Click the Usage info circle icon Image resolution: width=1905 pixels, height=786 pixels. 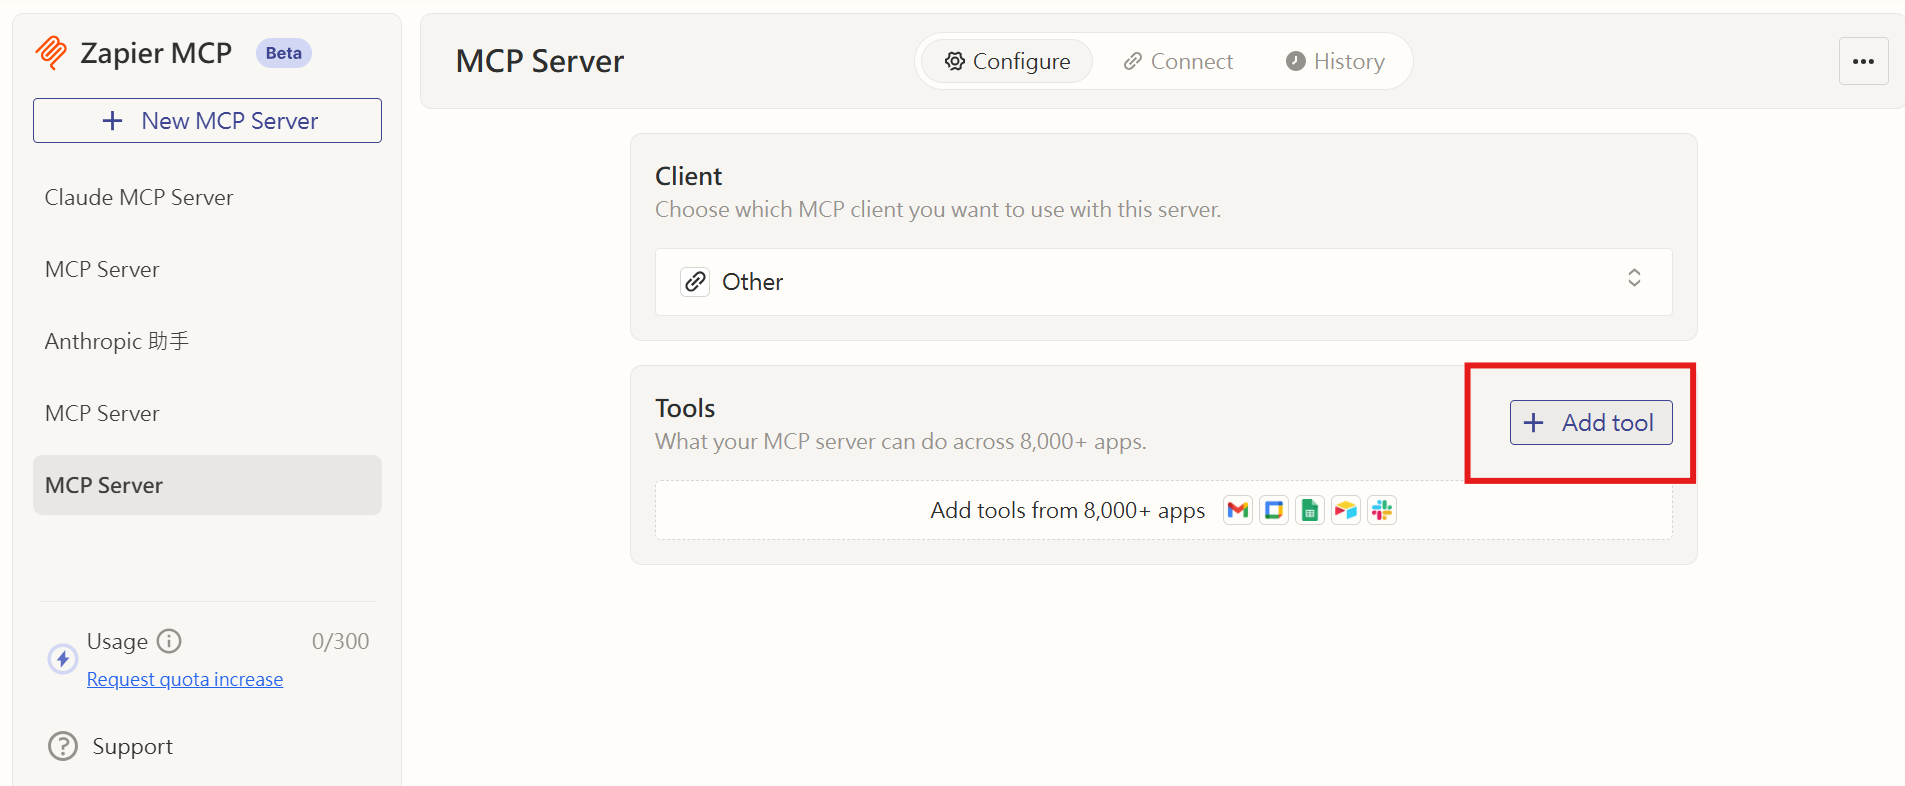(x=170, y=641)
